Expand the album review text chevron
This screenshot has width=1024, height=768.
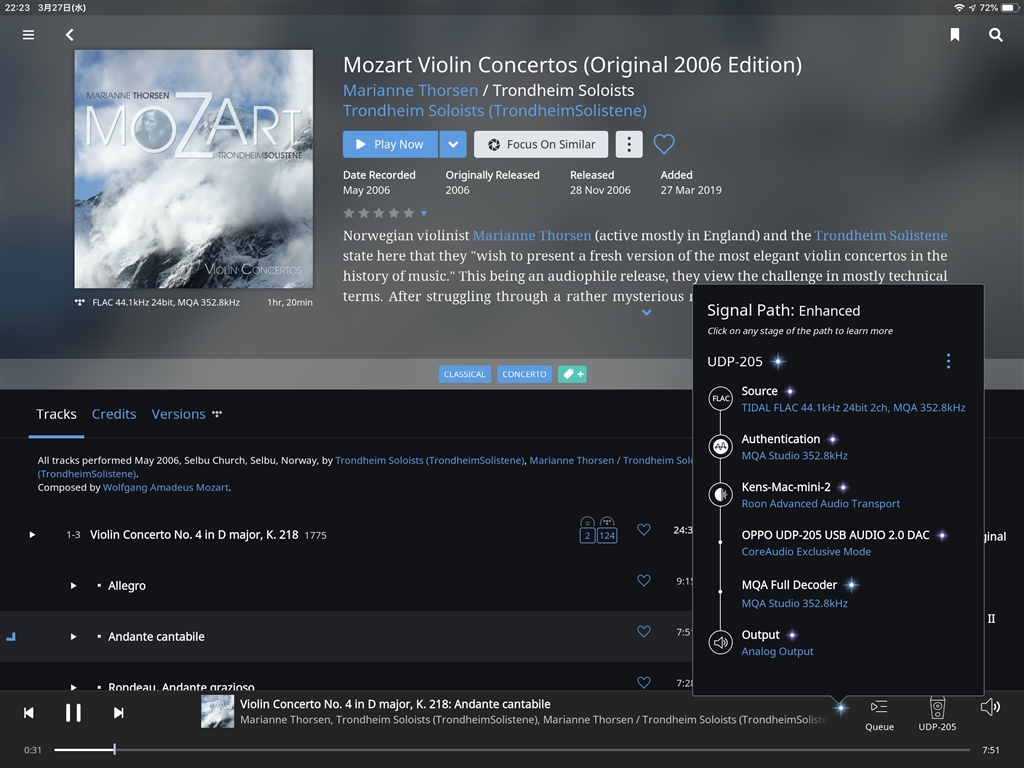click(646, 313)
